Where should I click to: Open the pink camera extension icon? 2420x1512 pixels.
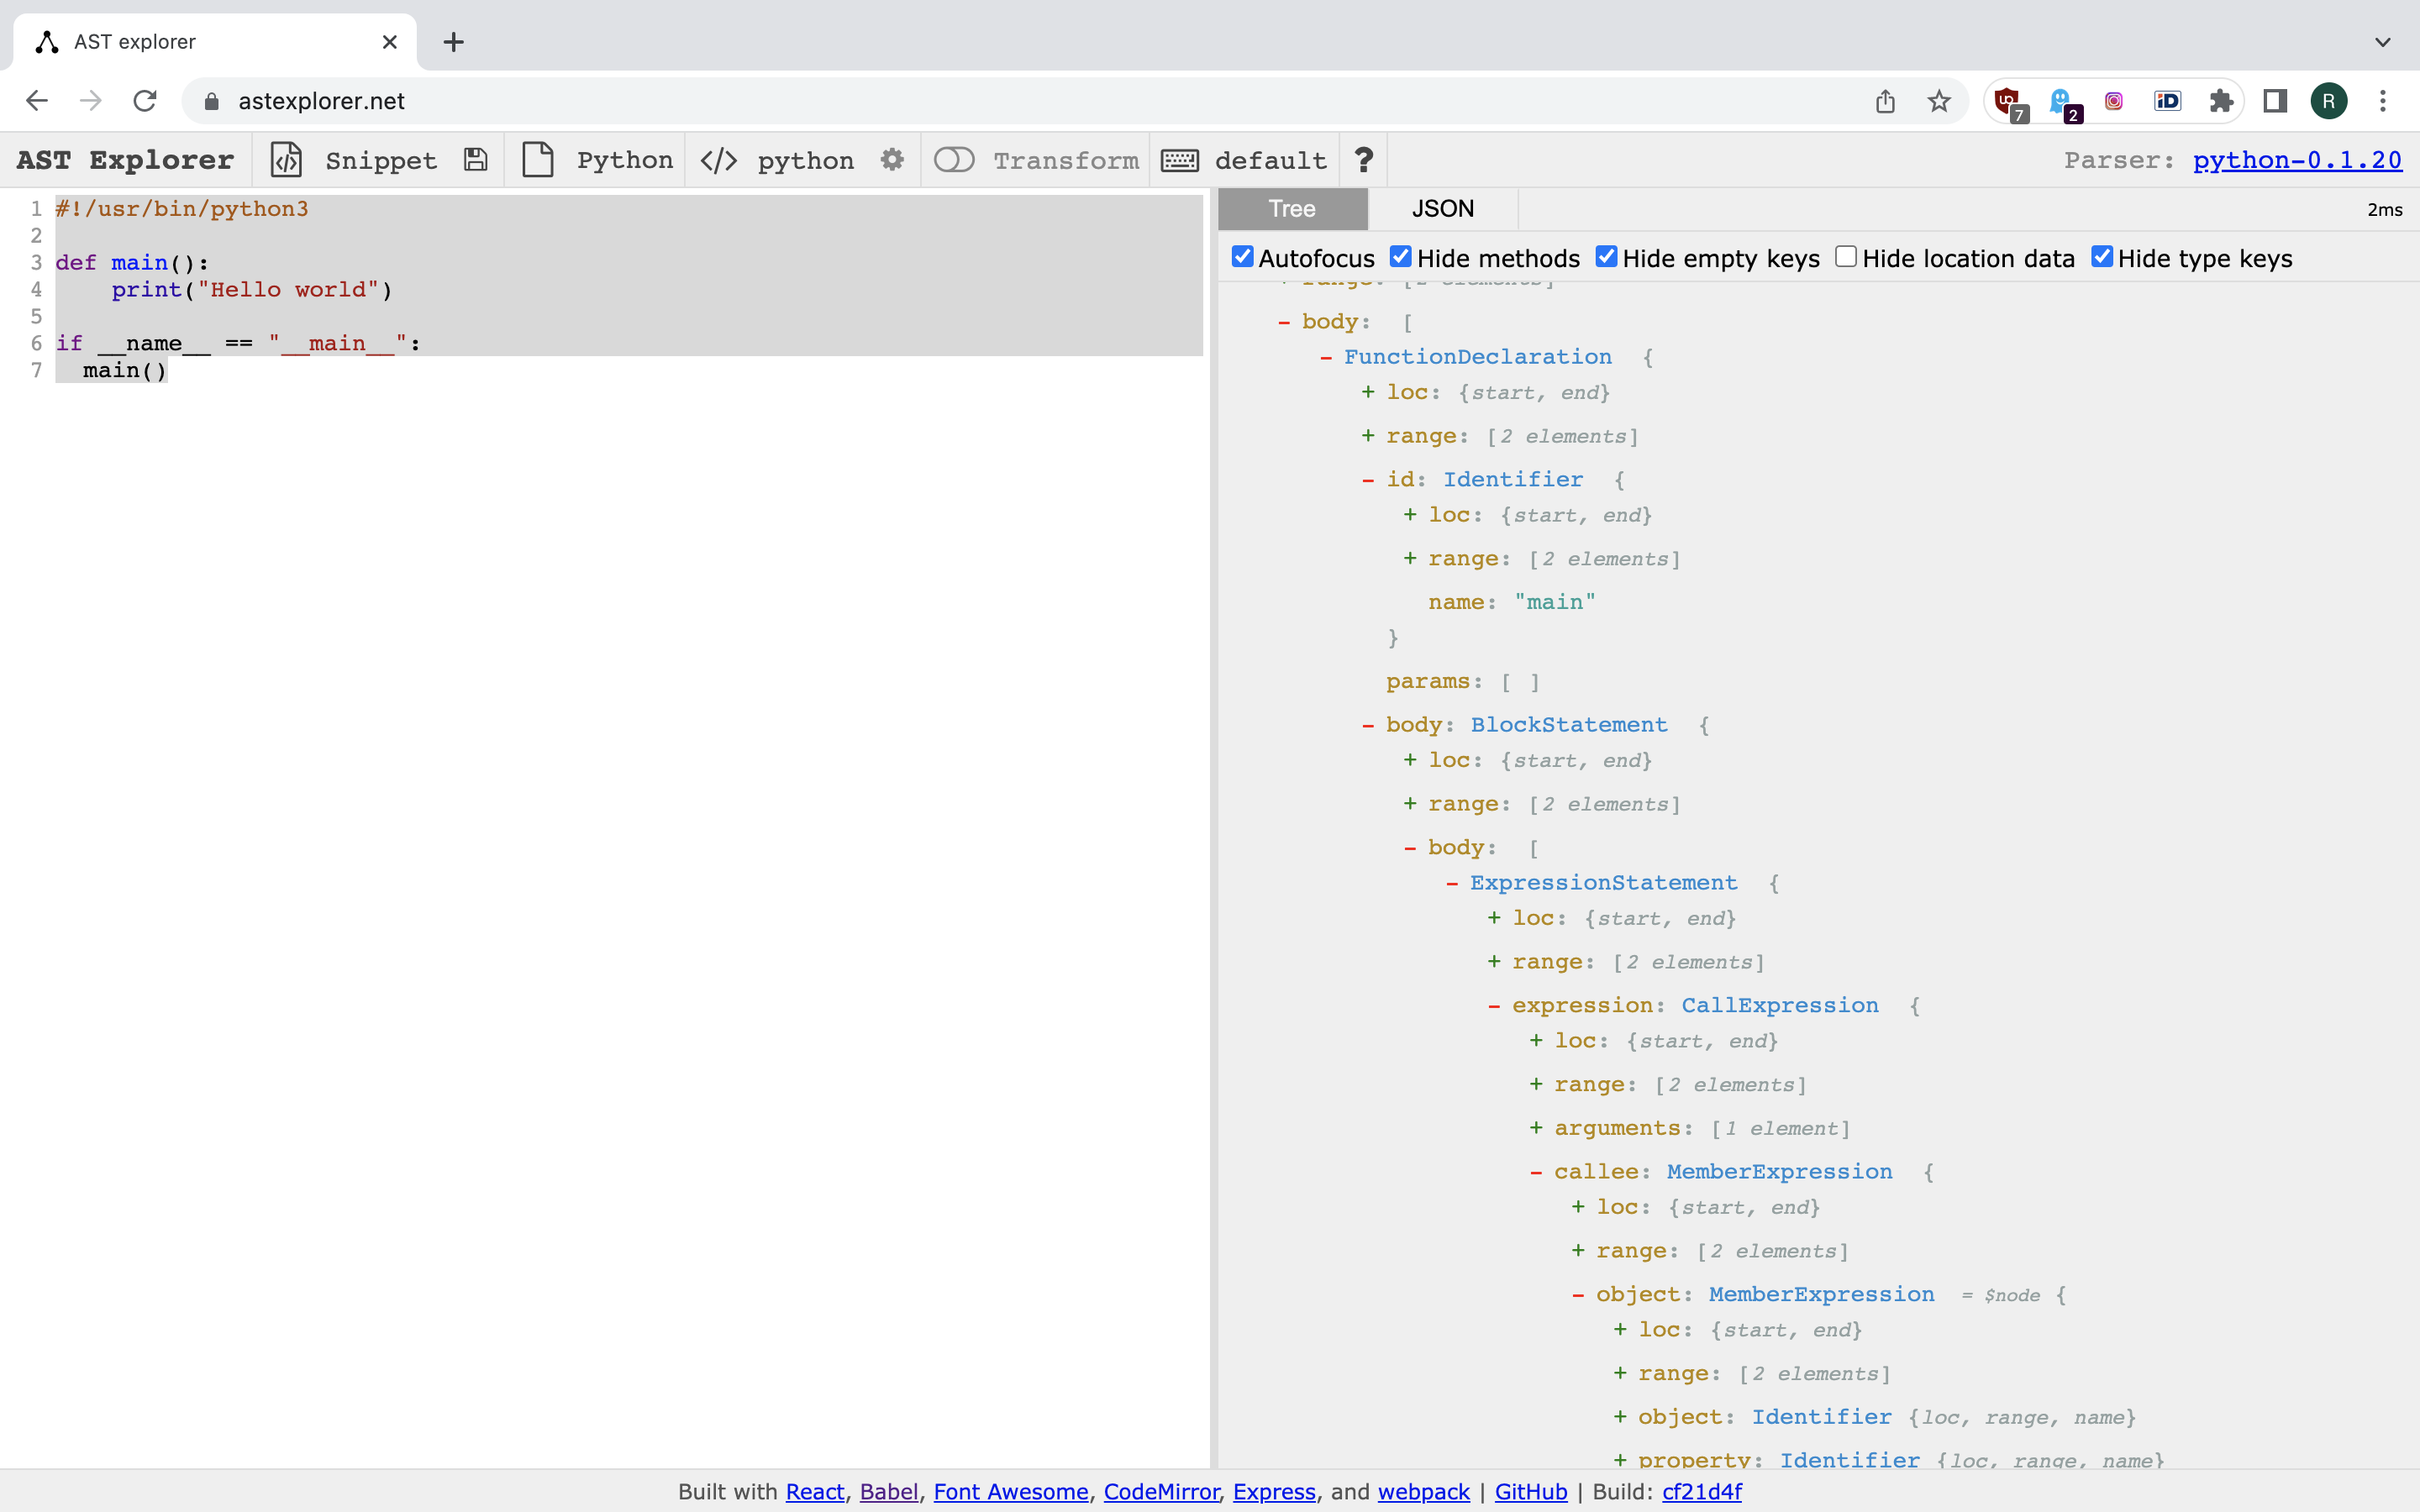point(2114,101)
